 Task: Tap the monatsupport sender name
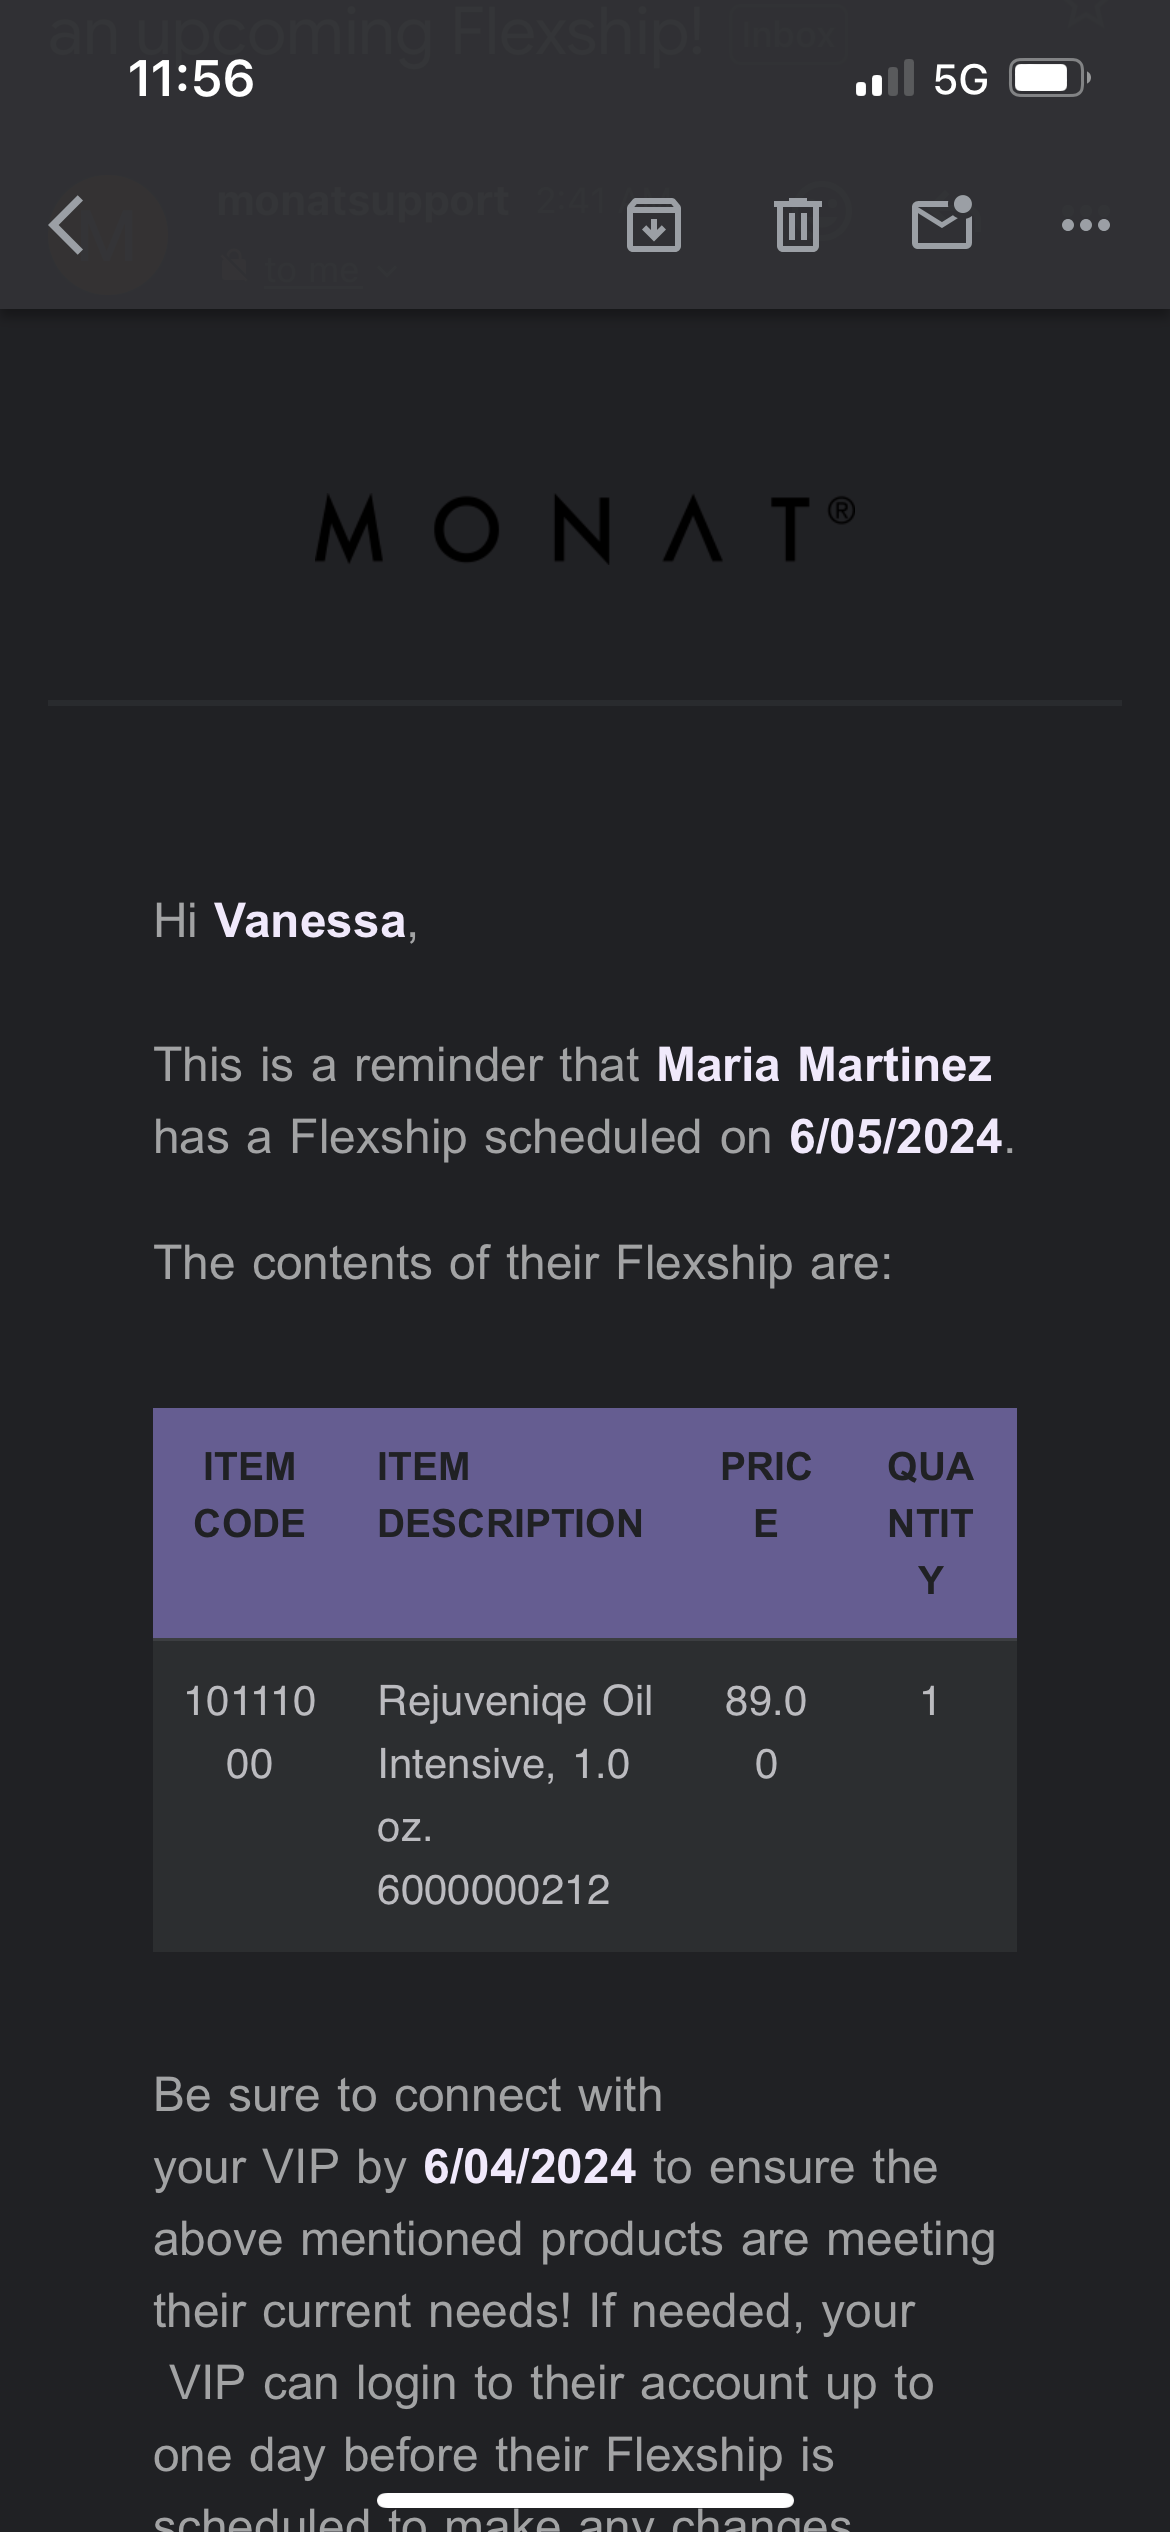click(363, 202)
